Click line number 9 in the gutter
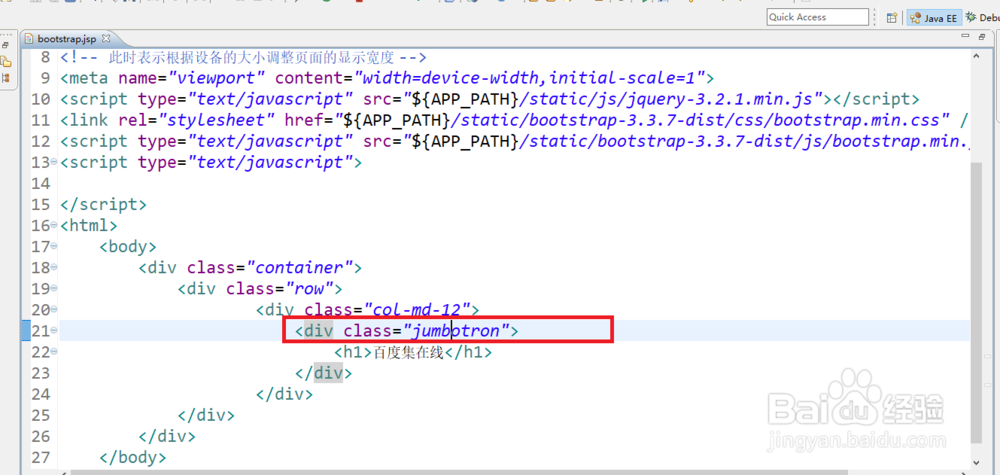 point(45,78)
